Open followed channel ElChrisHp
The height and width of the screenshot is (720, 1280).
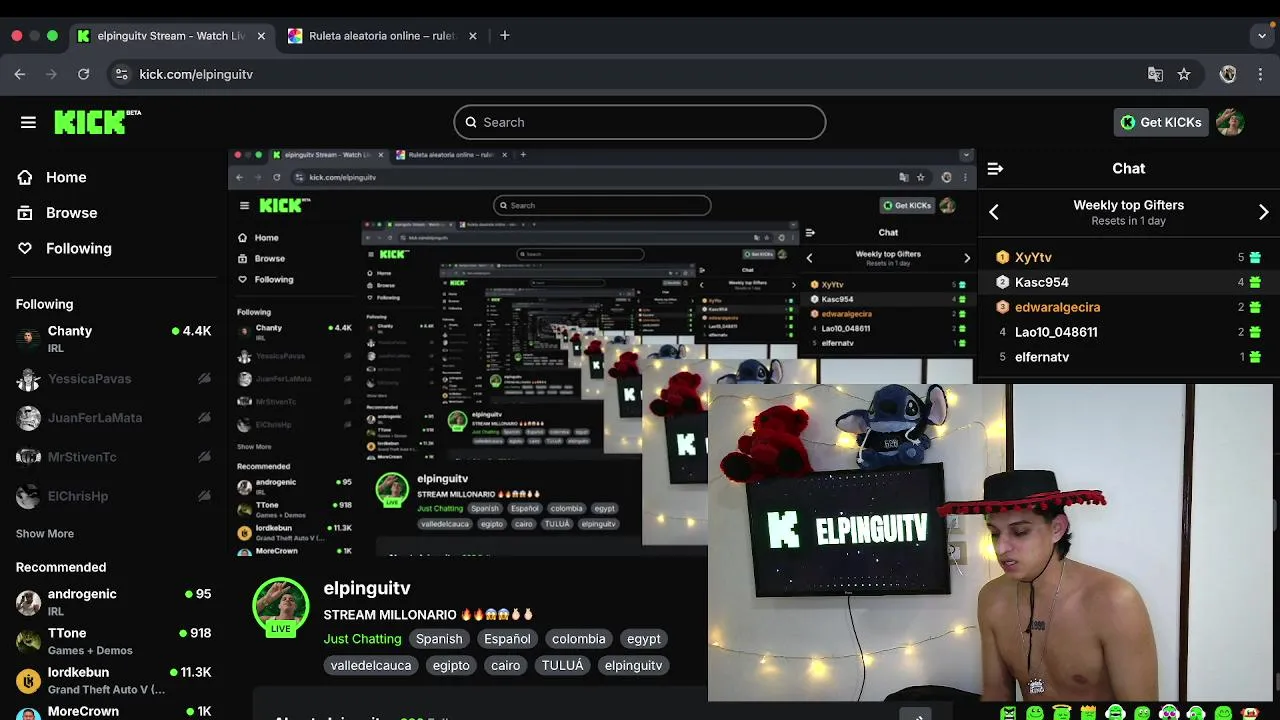[x=114, y=496]
